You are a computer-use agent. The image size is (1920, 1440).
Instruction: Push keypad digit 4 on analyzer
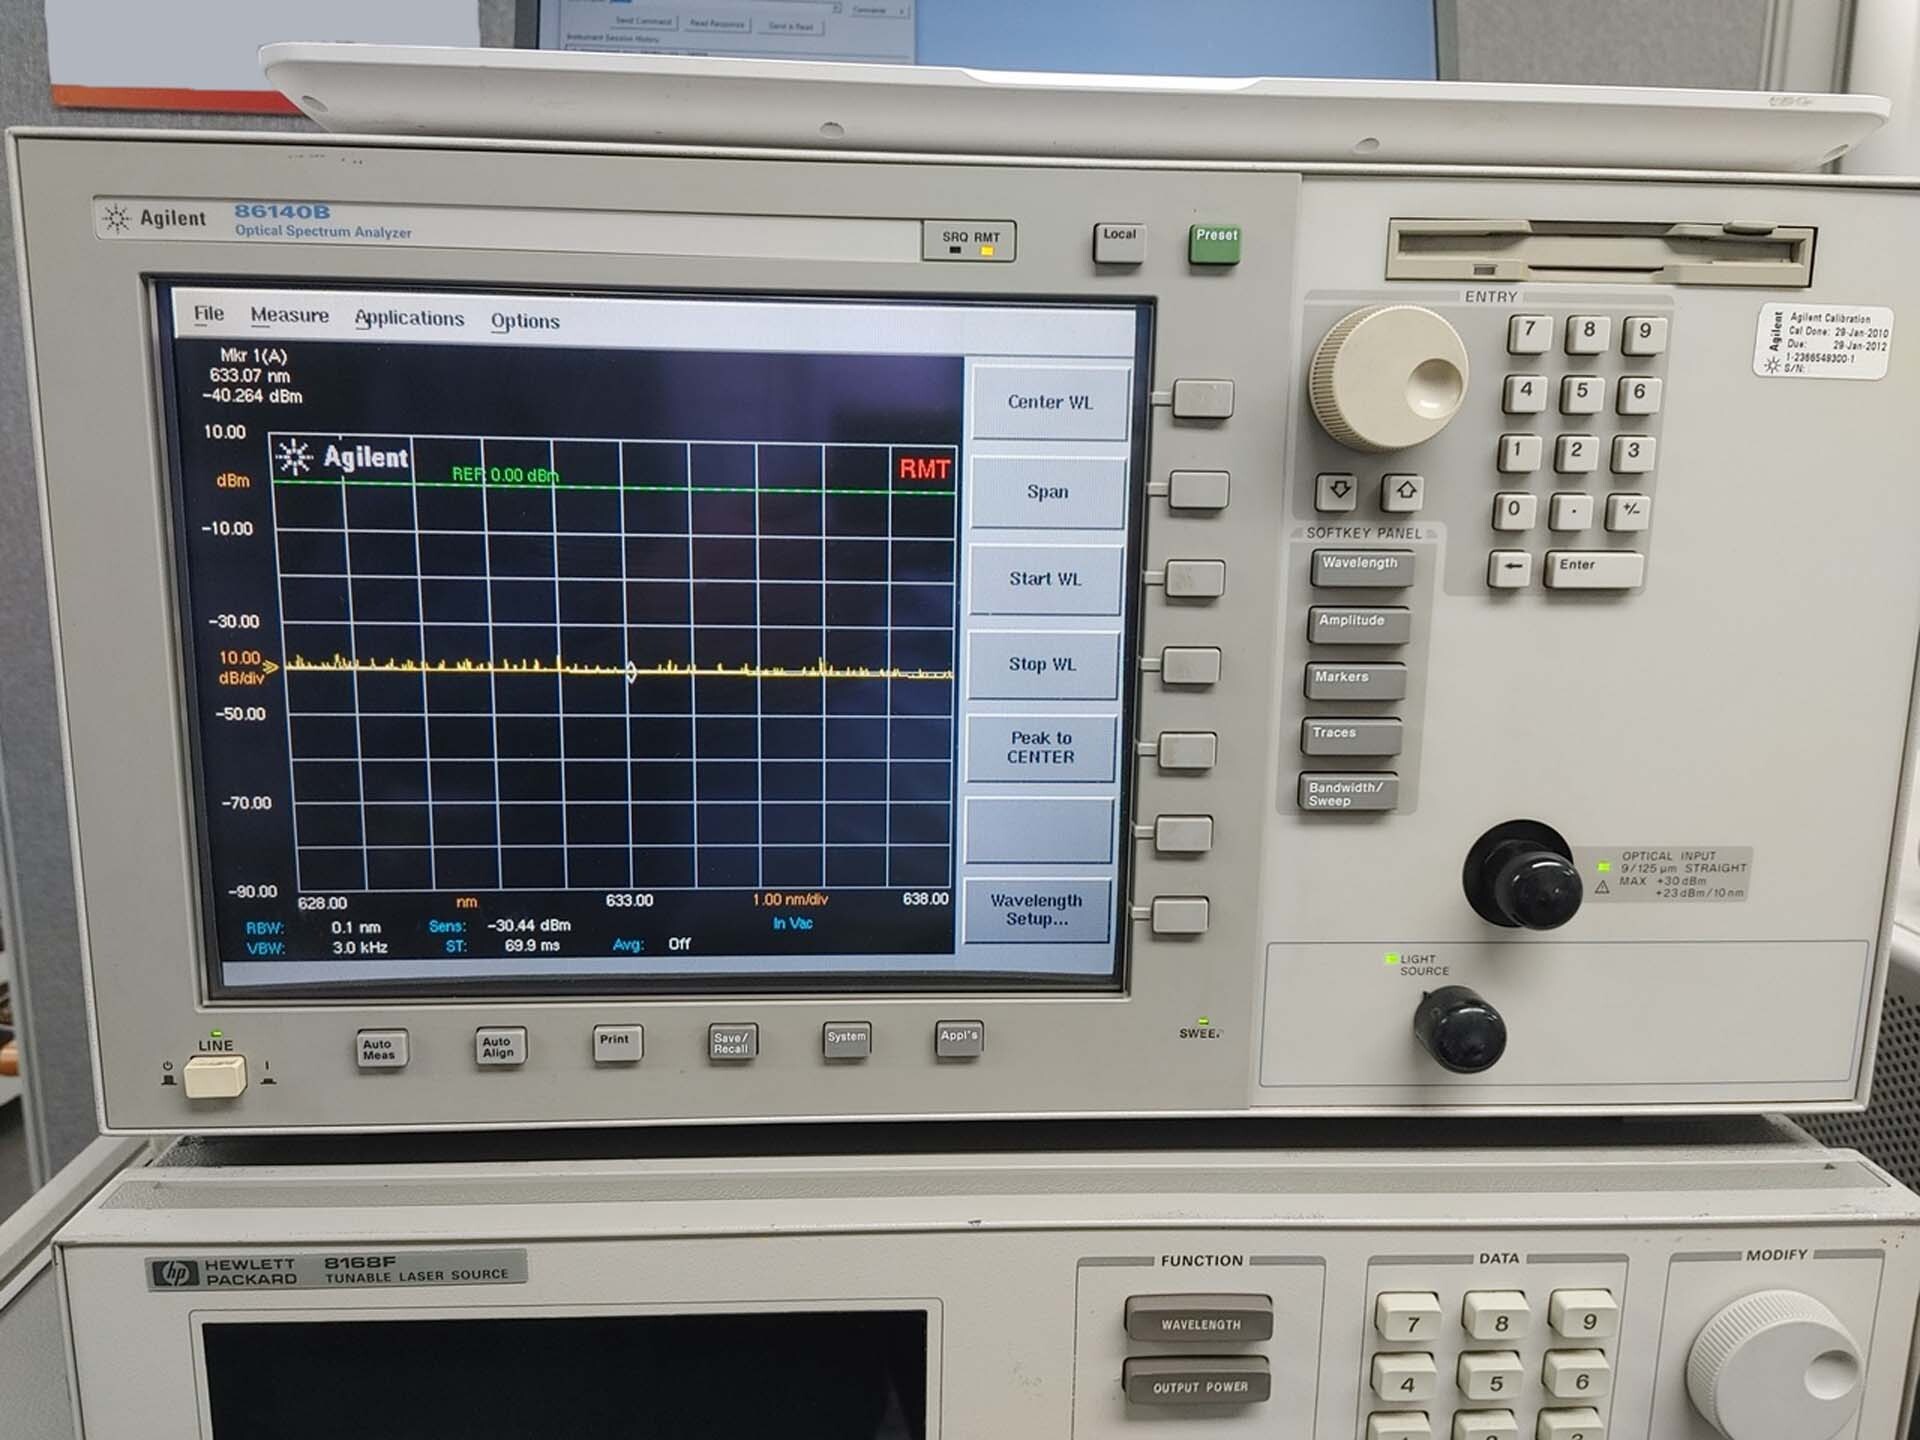[x=1525, y=394]
